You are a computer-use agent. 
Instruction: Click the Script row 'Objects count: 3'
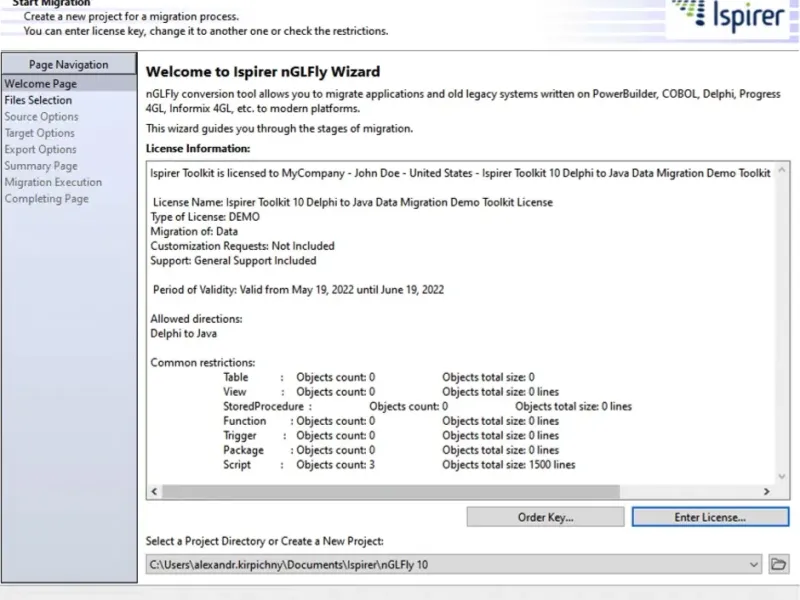[x=335, y=465]
